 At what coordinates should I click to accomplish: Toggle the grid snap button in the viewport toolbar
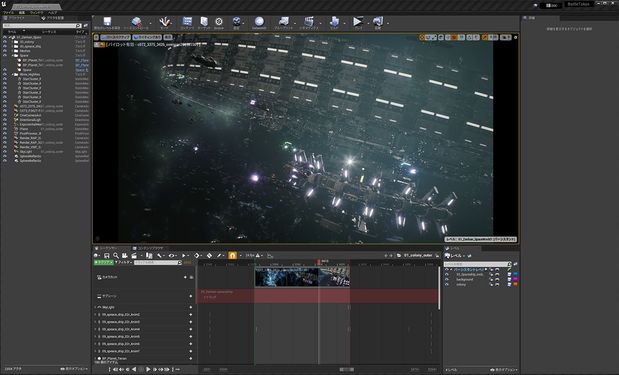(x=454, y=38)
